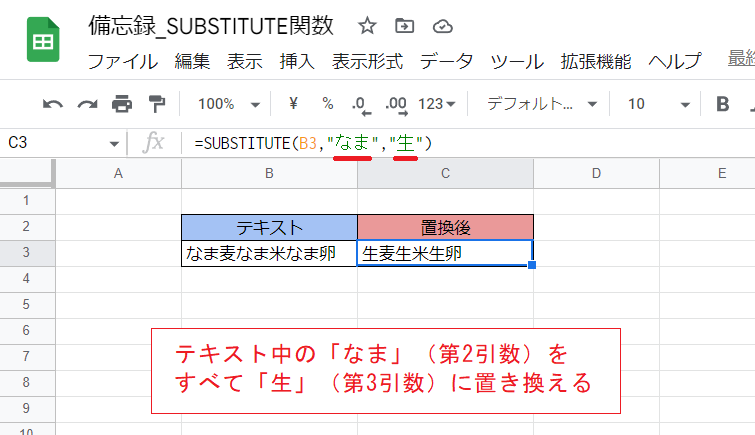The width and height of the screenshot is (755, 435).
Task: Select row 6 header
Action: pyautogui.click(x=26, y=331)
